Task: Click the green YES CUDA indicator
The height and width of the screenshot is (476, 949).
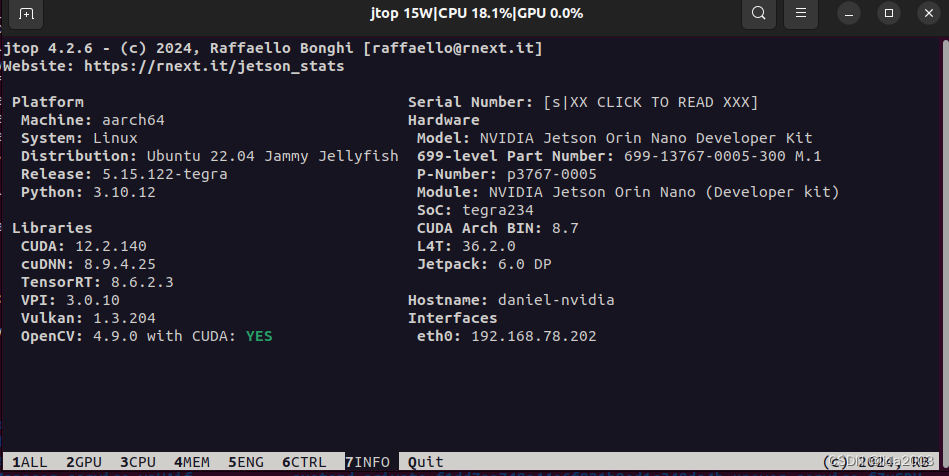Action: (259, 336)
